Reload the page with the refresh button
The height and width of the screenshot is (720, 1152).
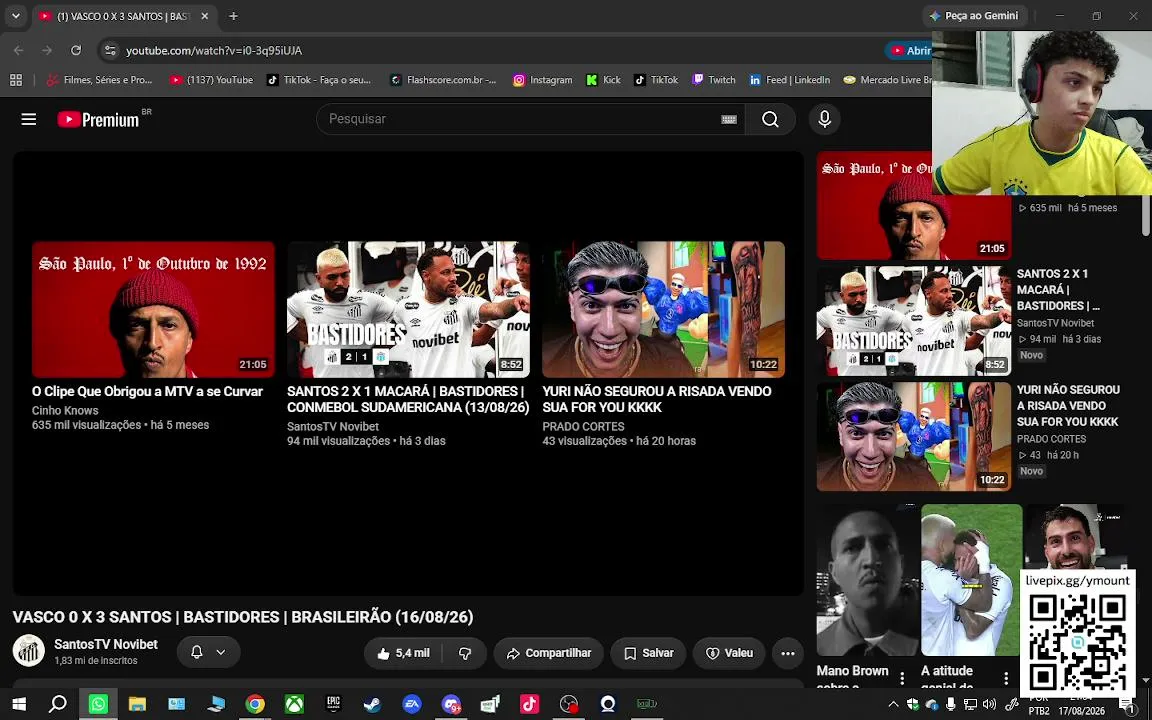pyautogui.click(x=76, y=50)
